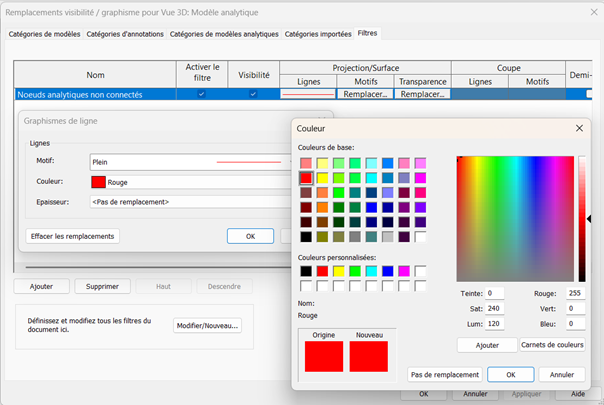Pick the pink swatch in first basic row
Image resolution: width=604 pixels, height=405 pixels.
404,163
